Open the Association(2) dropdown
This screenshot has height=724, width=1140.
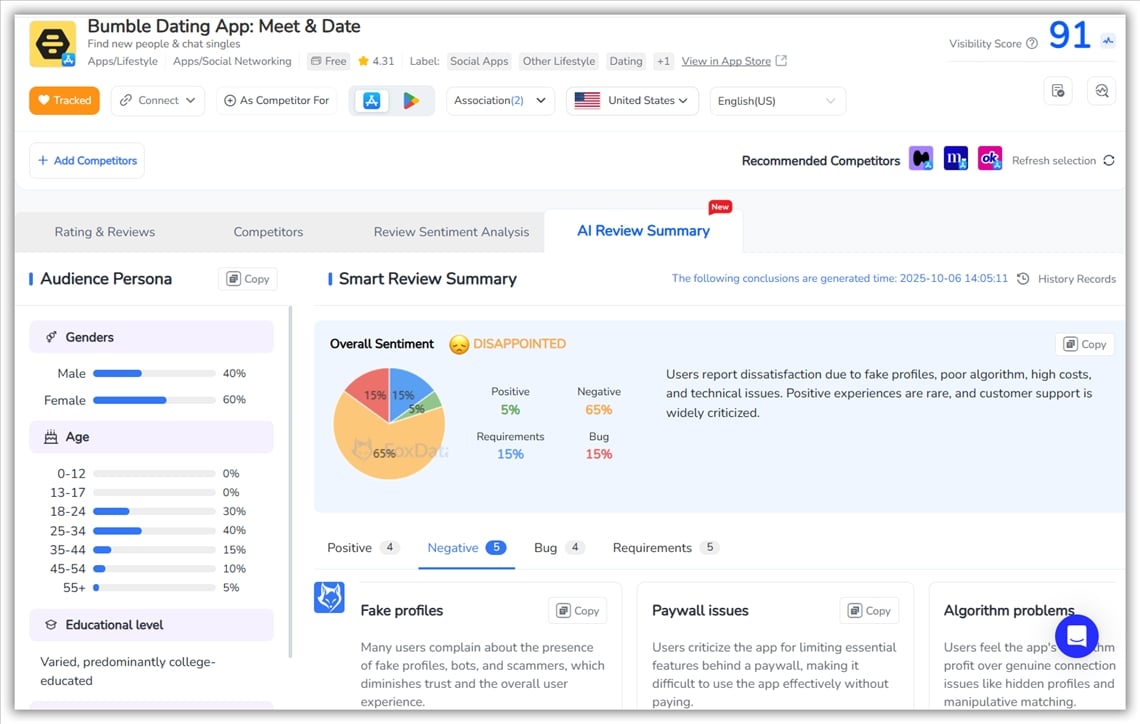point(500,100)
